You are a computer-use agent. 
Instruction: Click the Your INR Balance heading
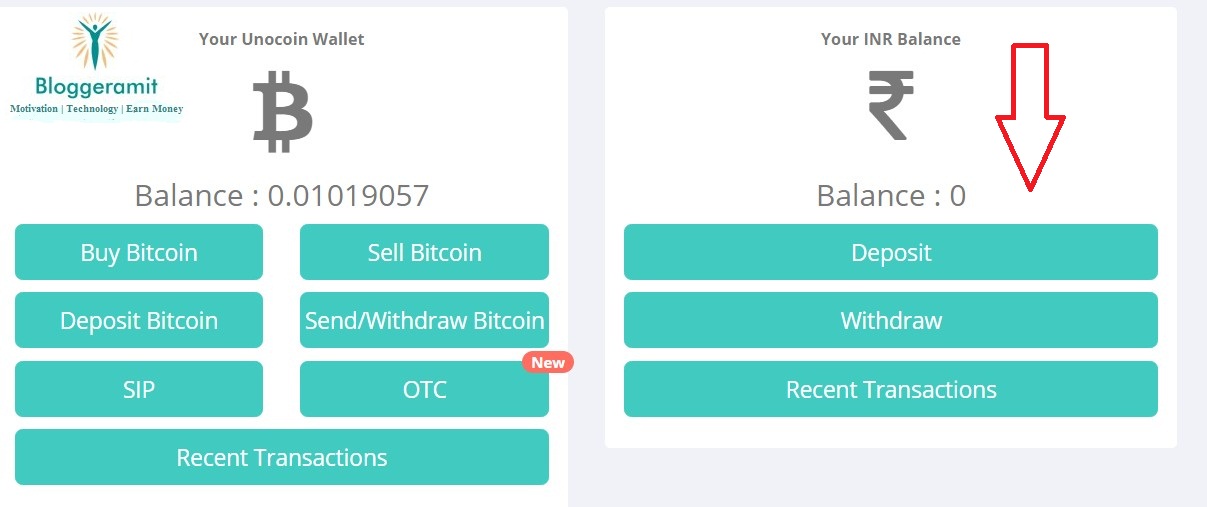tap(891, 39)
